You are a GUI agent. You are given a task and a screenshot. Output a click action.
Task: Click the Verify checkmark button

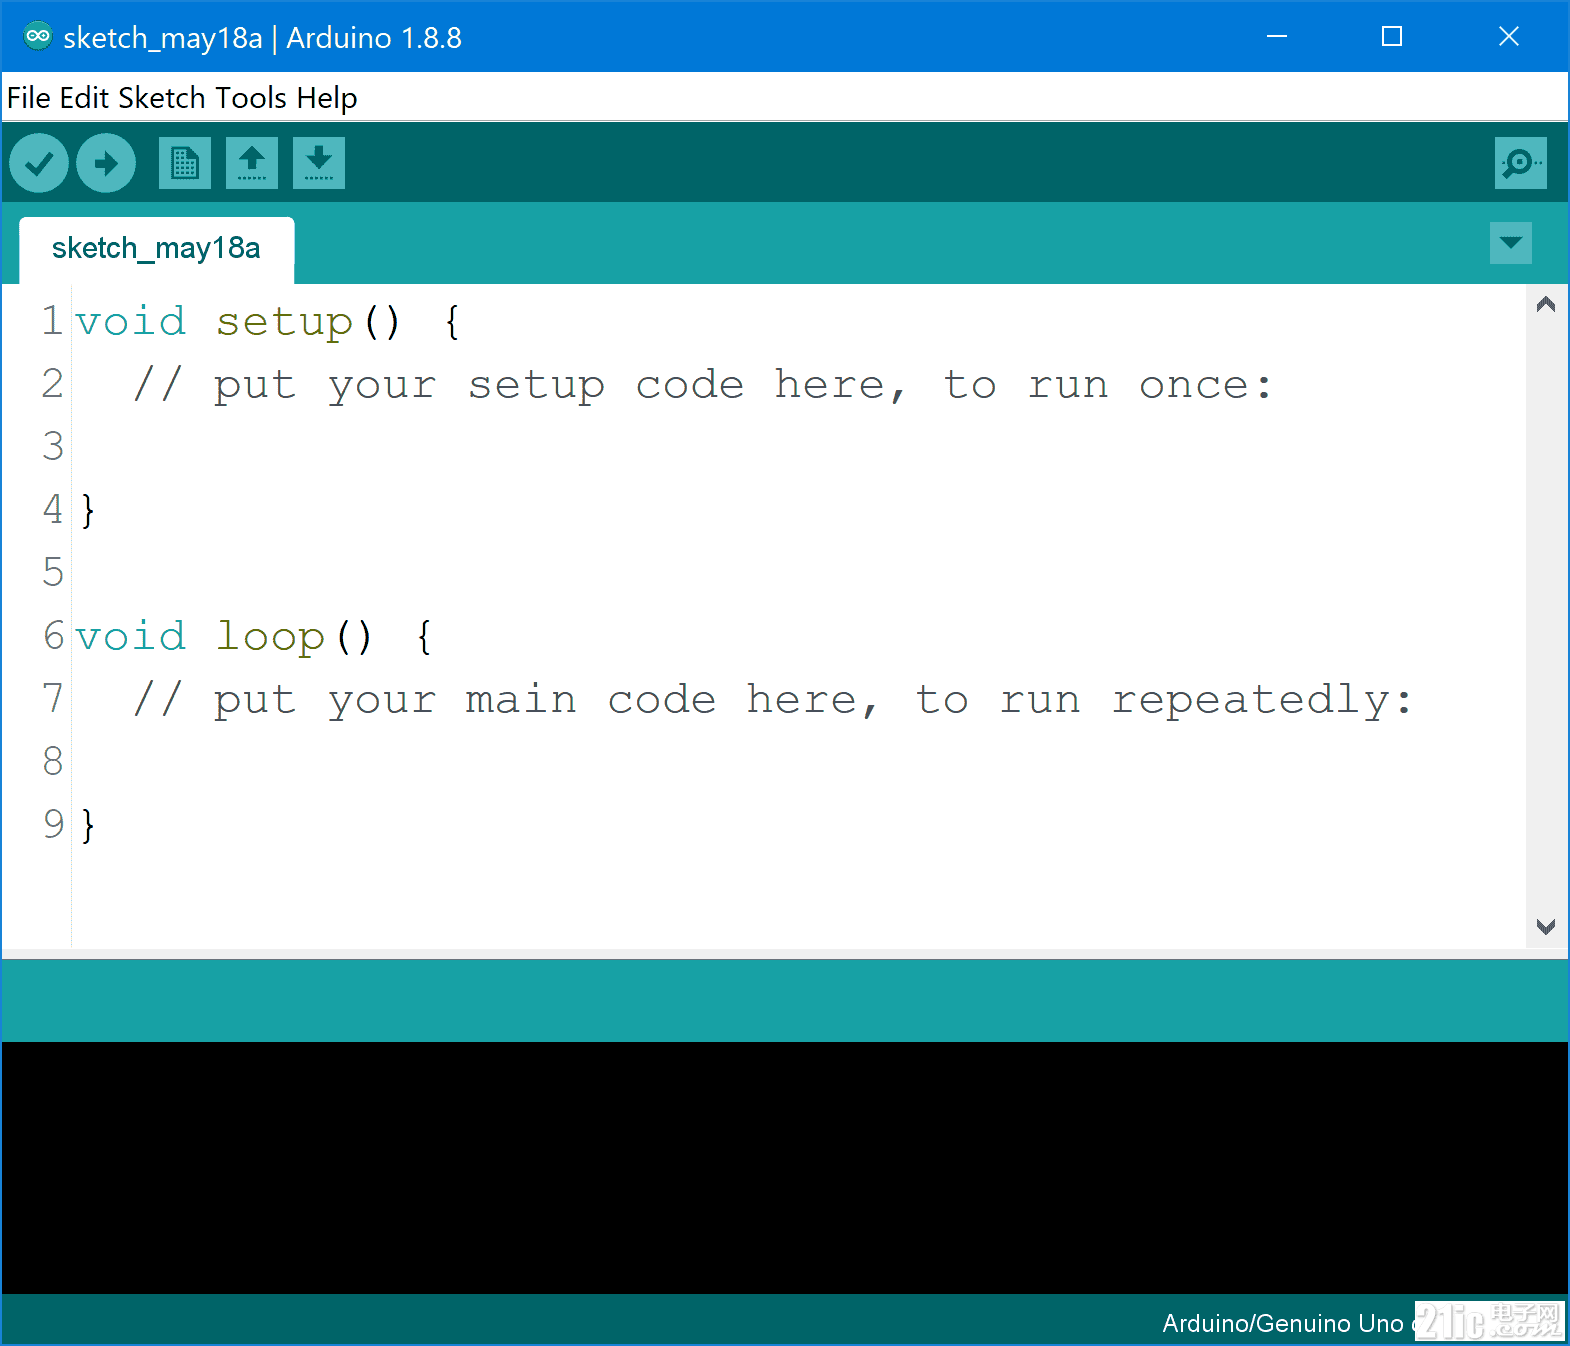coord(39,163)
